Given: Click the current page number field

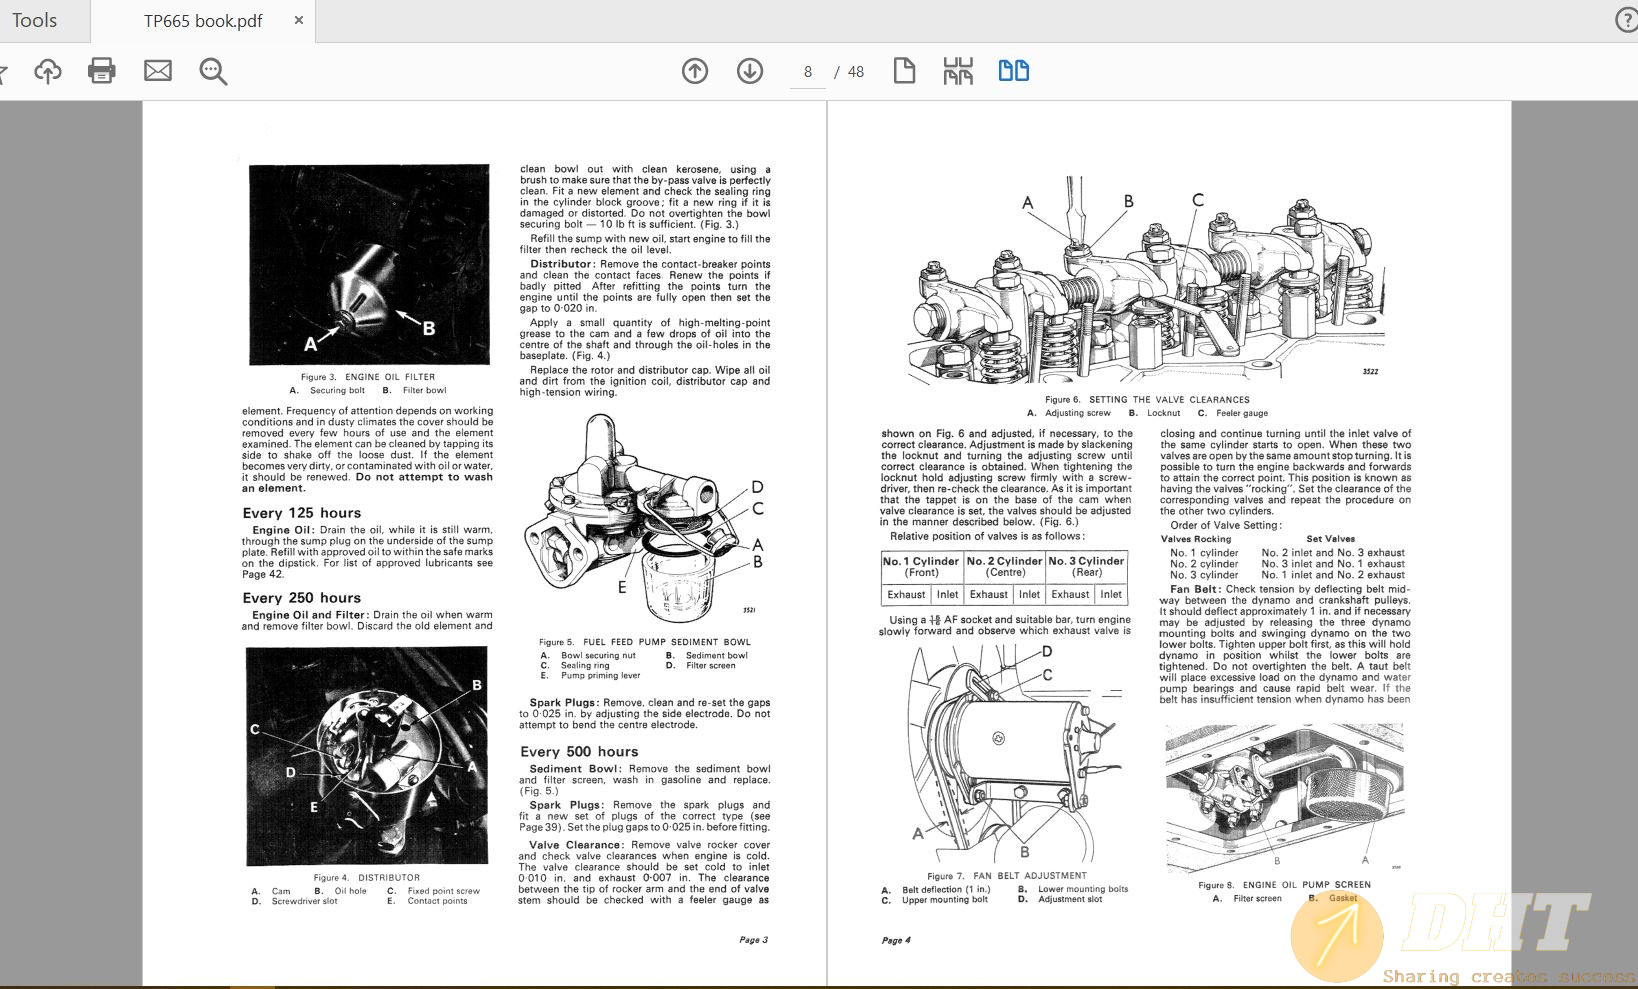Looking at the screenshot, I should click(808, 72).
